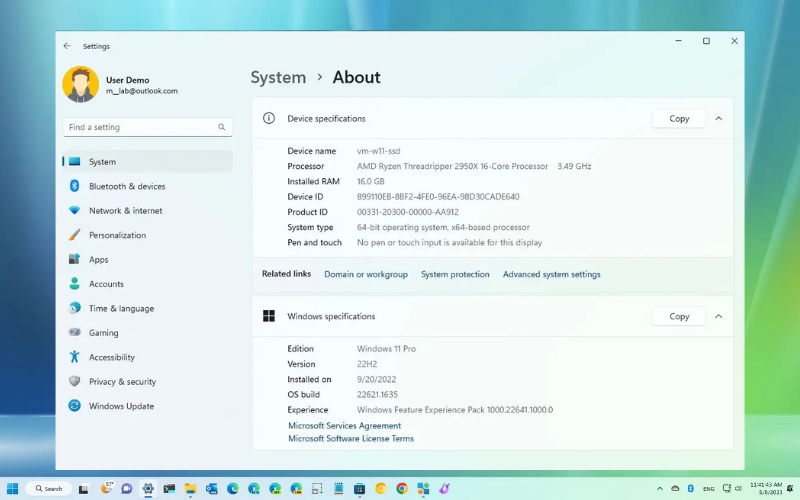Click the Product ID 00331-20300-00000-AA912
The height and width of the screenshot is (500, 800).
click(x=408, y=212)
